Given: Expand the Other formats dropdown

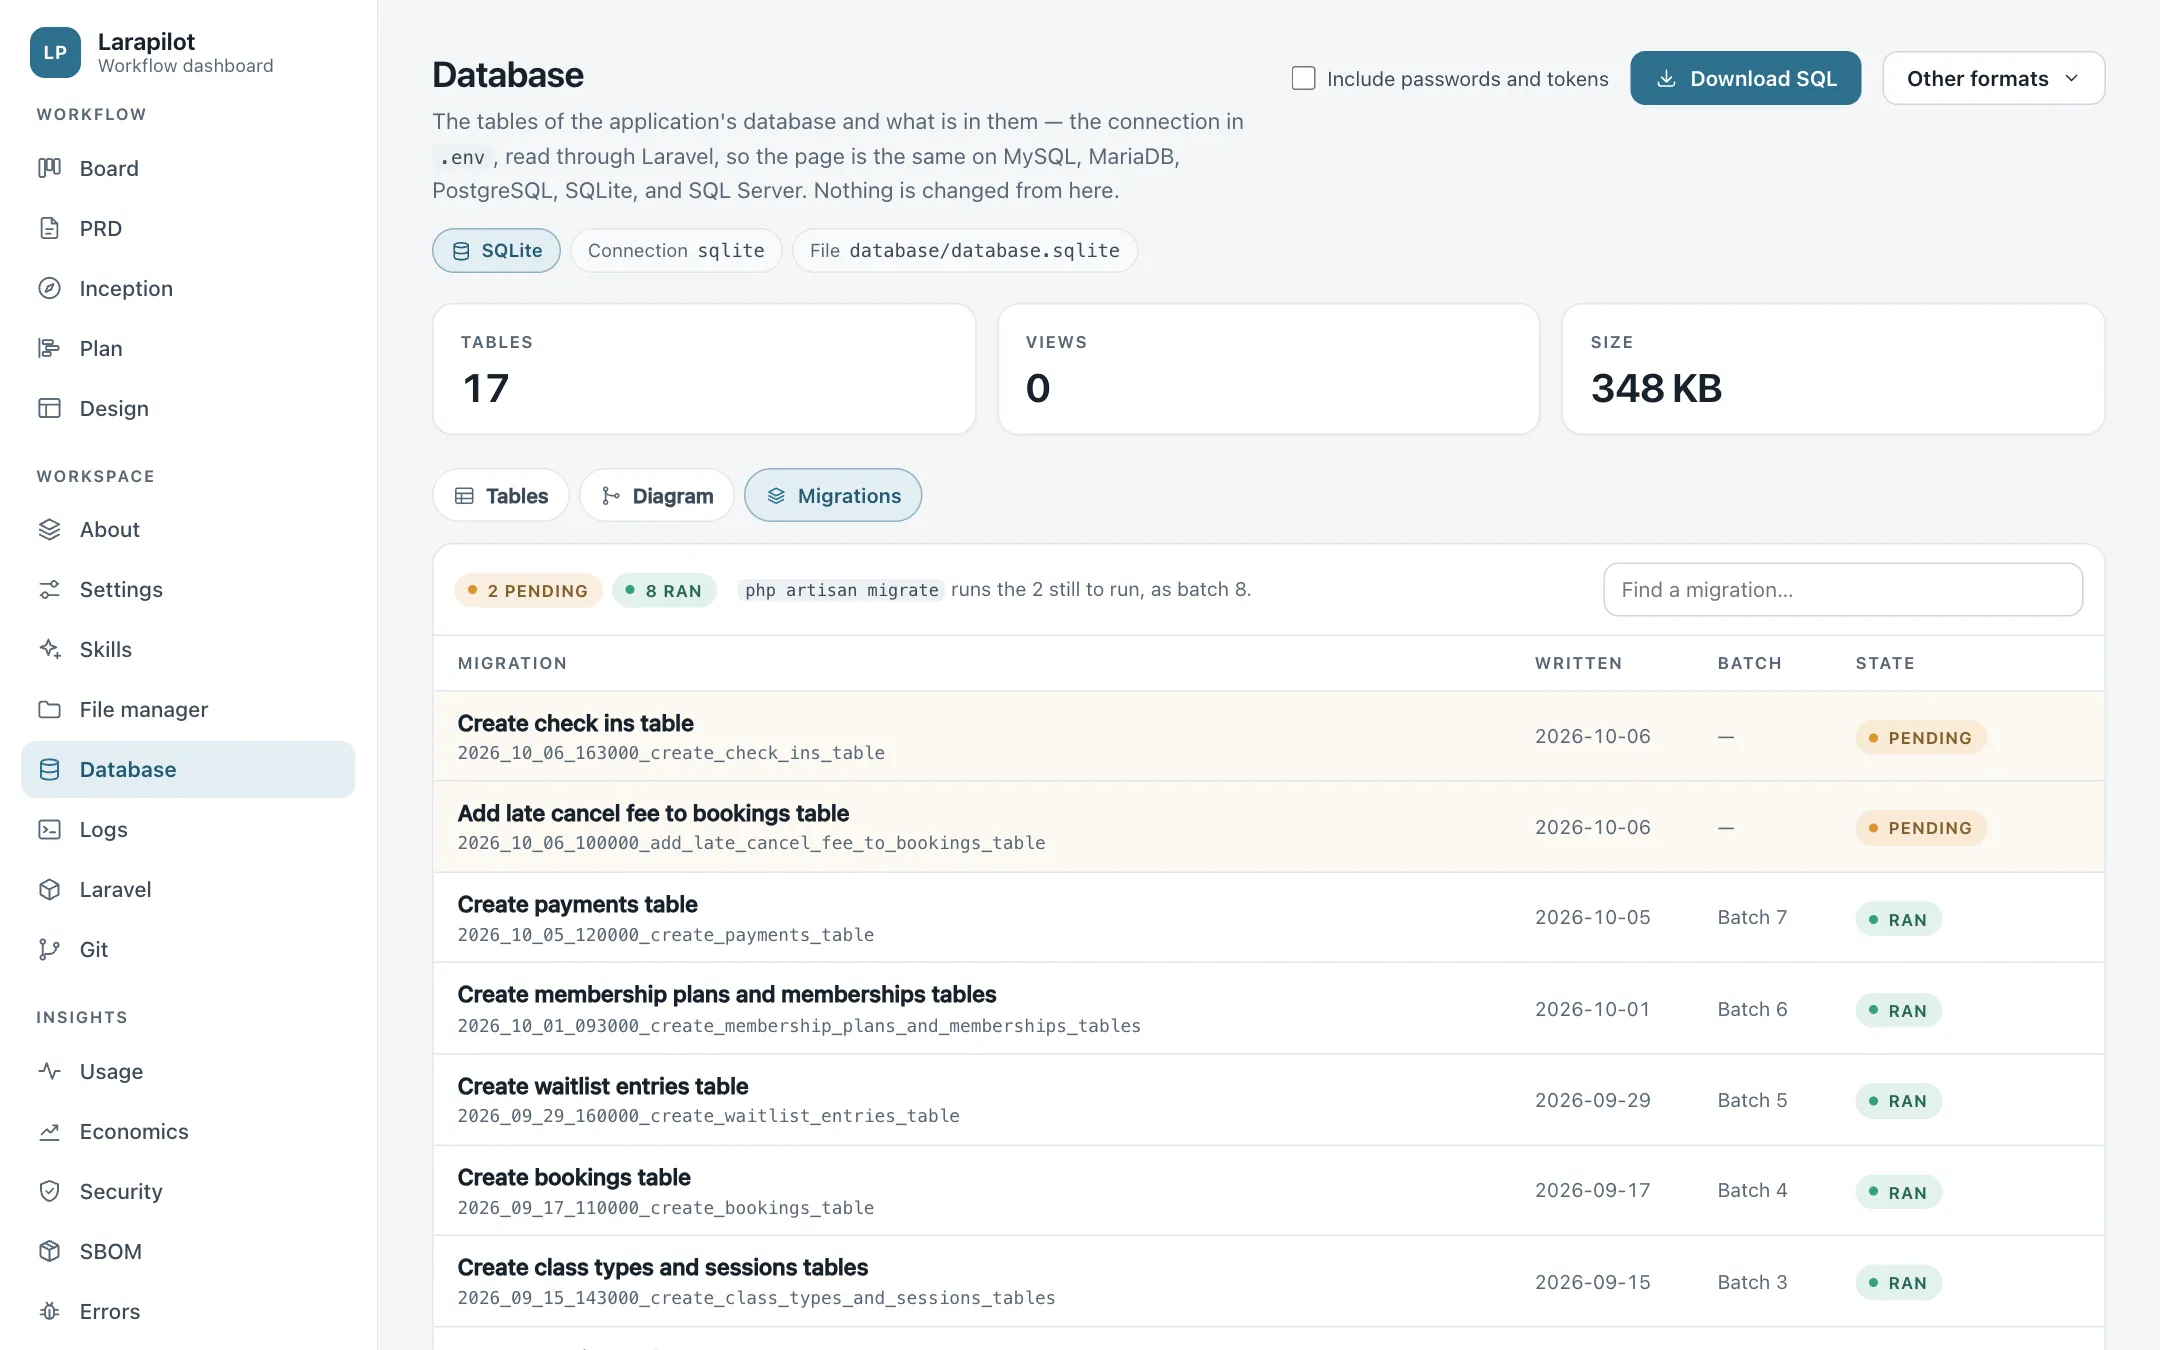Looking at the screenshot, I should click(1993, 78).
